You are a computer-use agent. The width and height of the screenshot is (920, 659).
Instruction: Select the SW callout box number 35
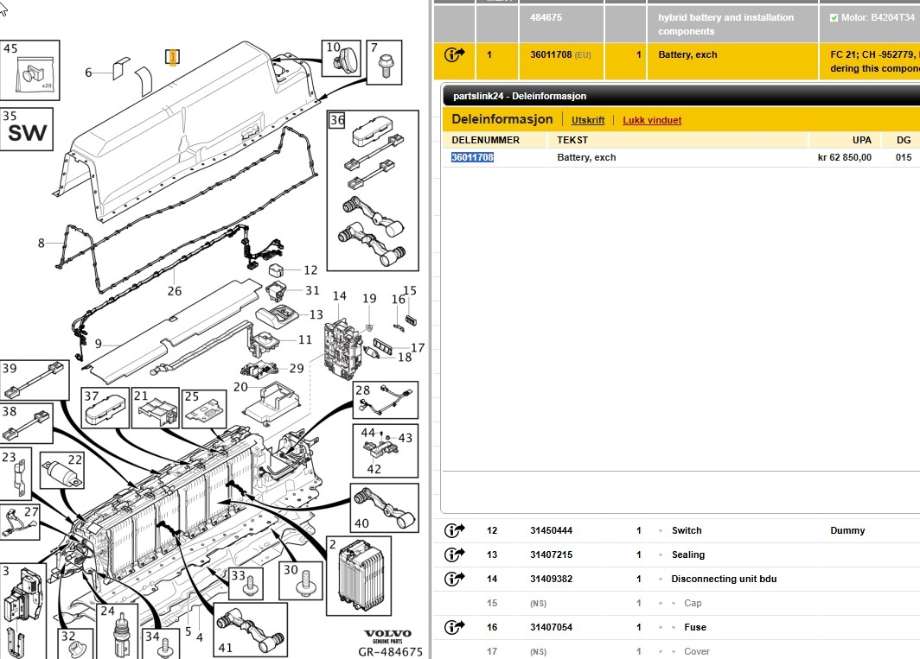click(x=27, y=129)
